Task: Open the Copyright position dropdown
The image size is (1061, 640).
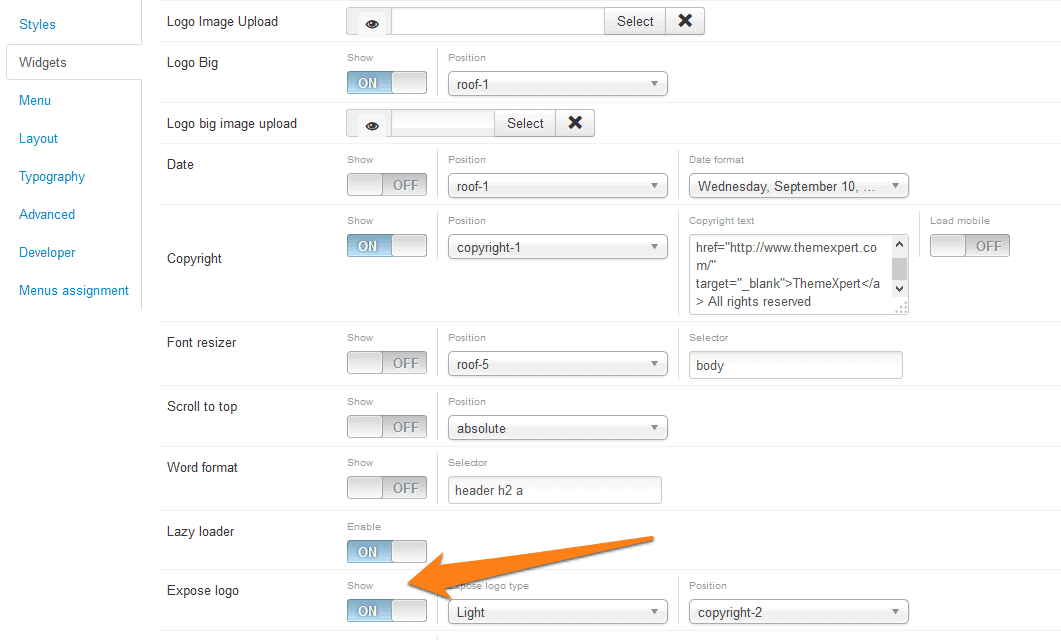Action: pos(557,247)
